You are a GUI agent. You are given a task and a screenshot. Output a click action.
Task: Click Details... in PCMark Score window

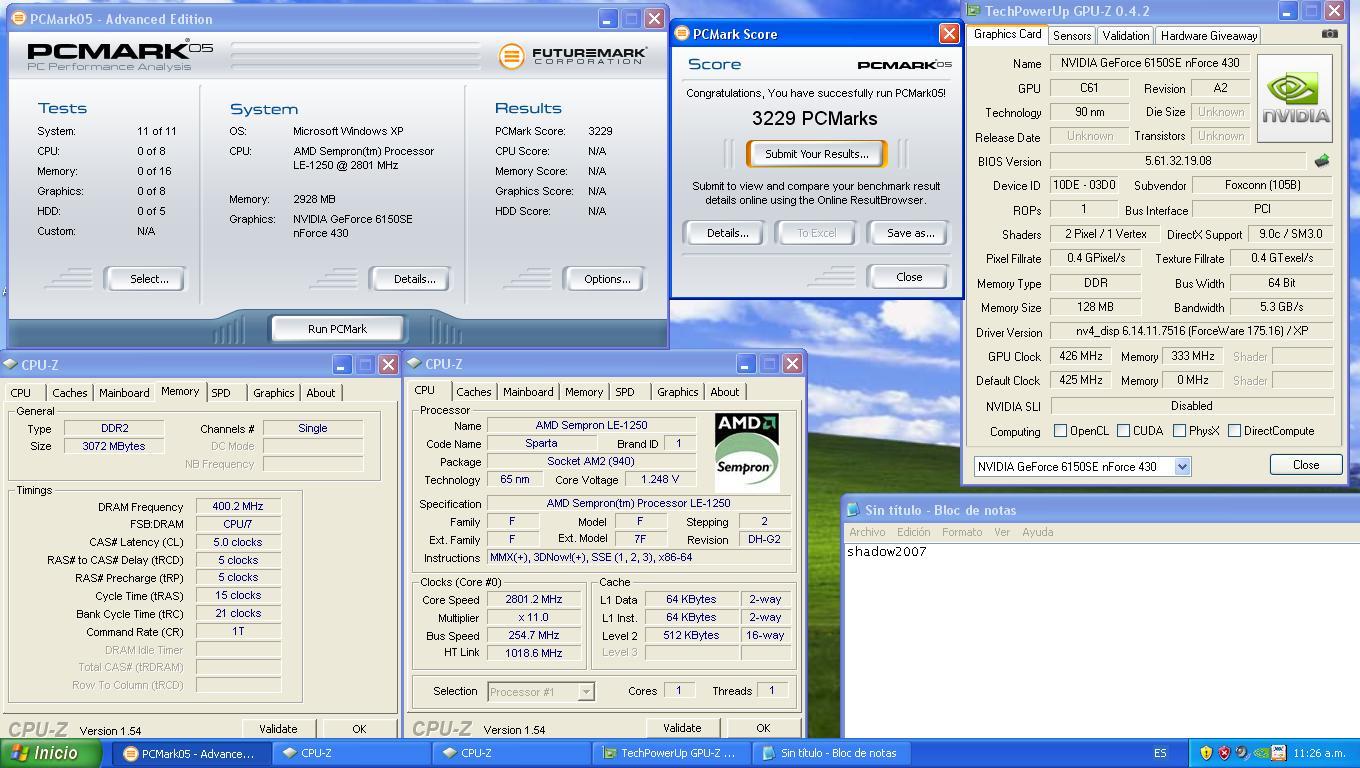pos(727,233)
